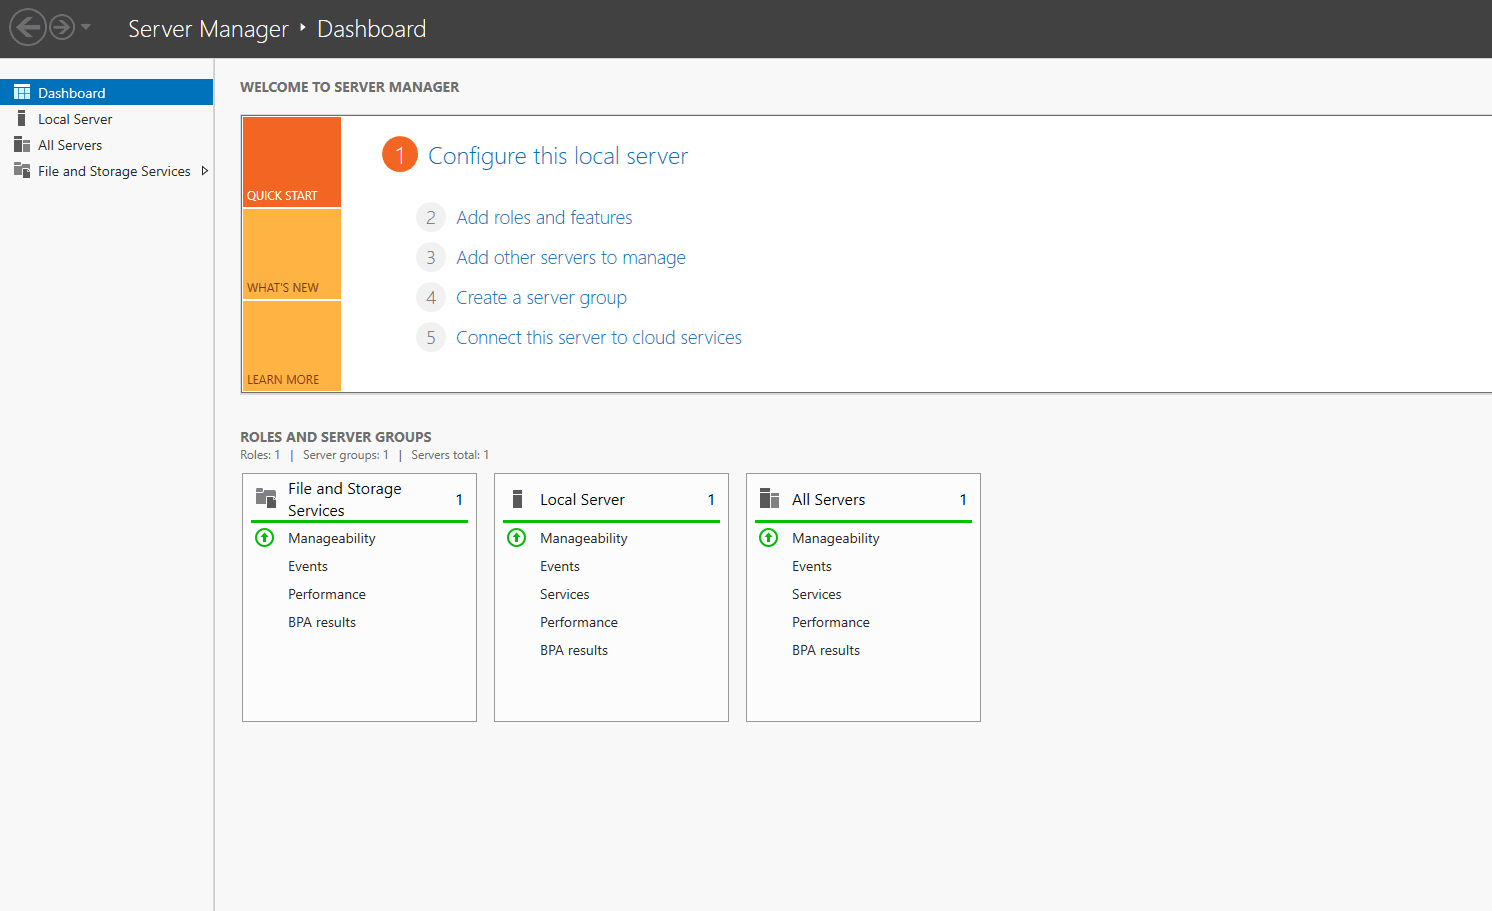Click the forward navigation arrow icon
The image size is (1492, 911).
62,27
